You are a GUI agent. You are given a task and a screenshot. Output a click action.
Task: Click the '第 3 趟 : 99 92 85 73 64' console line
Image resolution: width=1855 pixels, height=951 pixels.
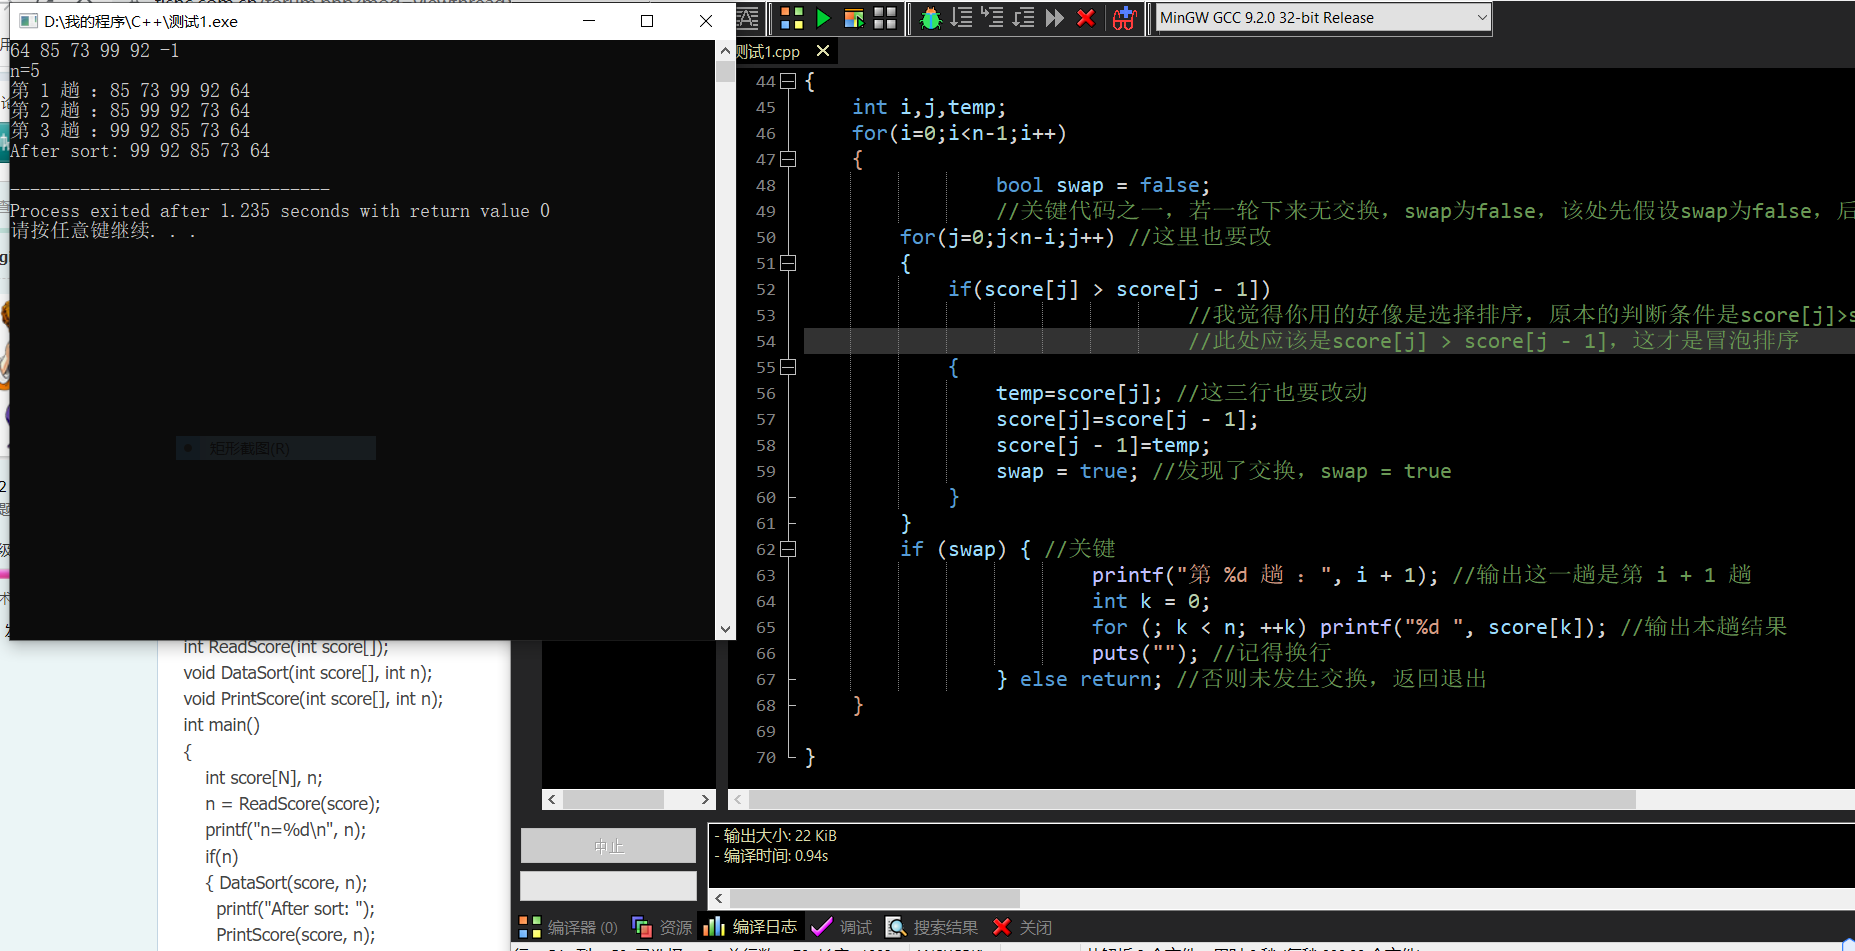point(130,131)
